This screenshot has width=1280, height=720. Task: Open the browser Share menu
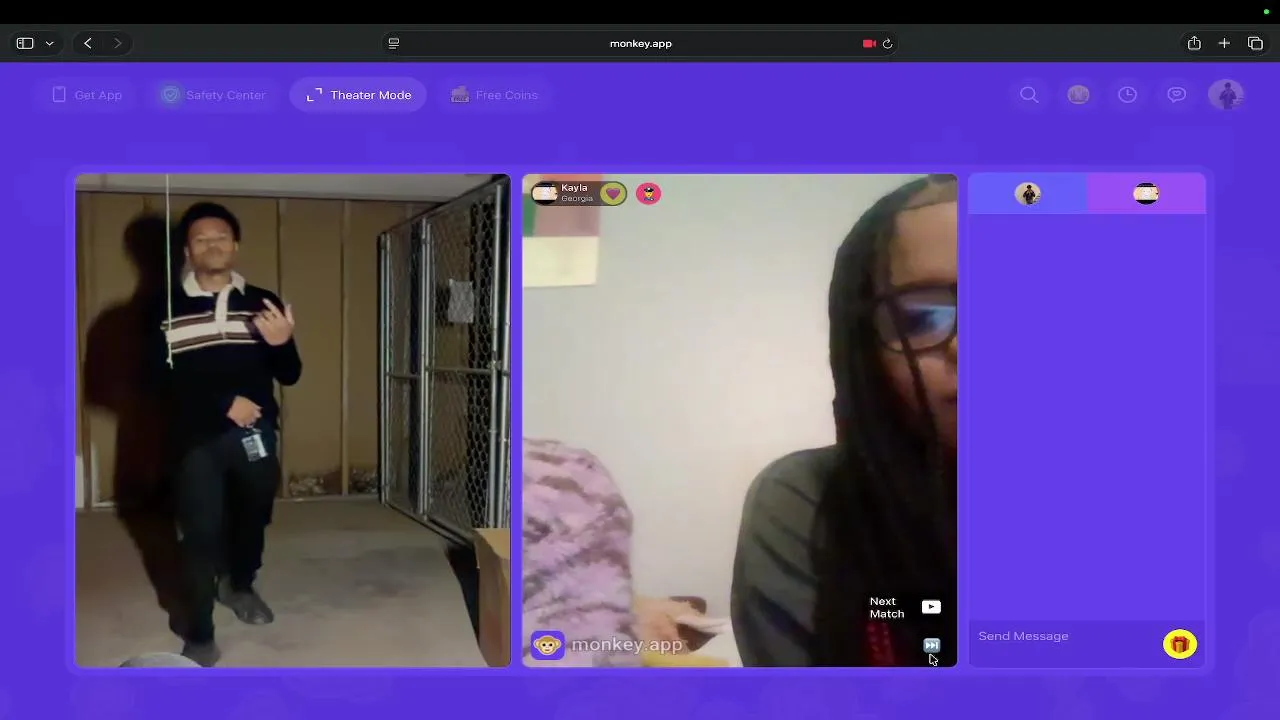pyautogui.click(x=1194, y=43)
